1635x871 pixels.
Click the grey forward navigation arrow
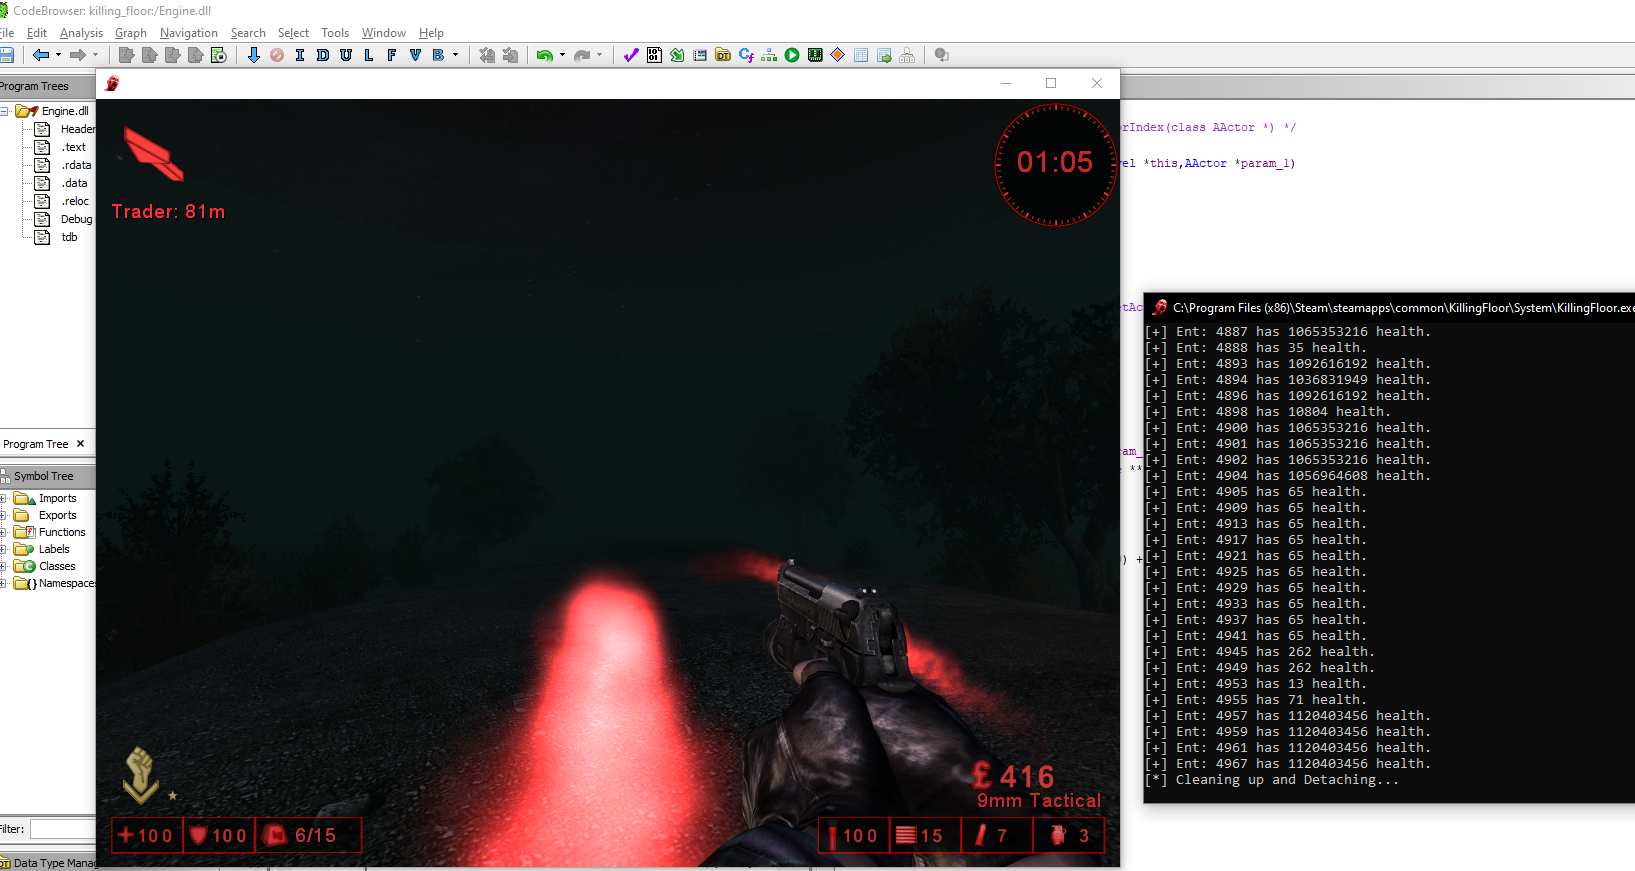click(x=78, y=55)
